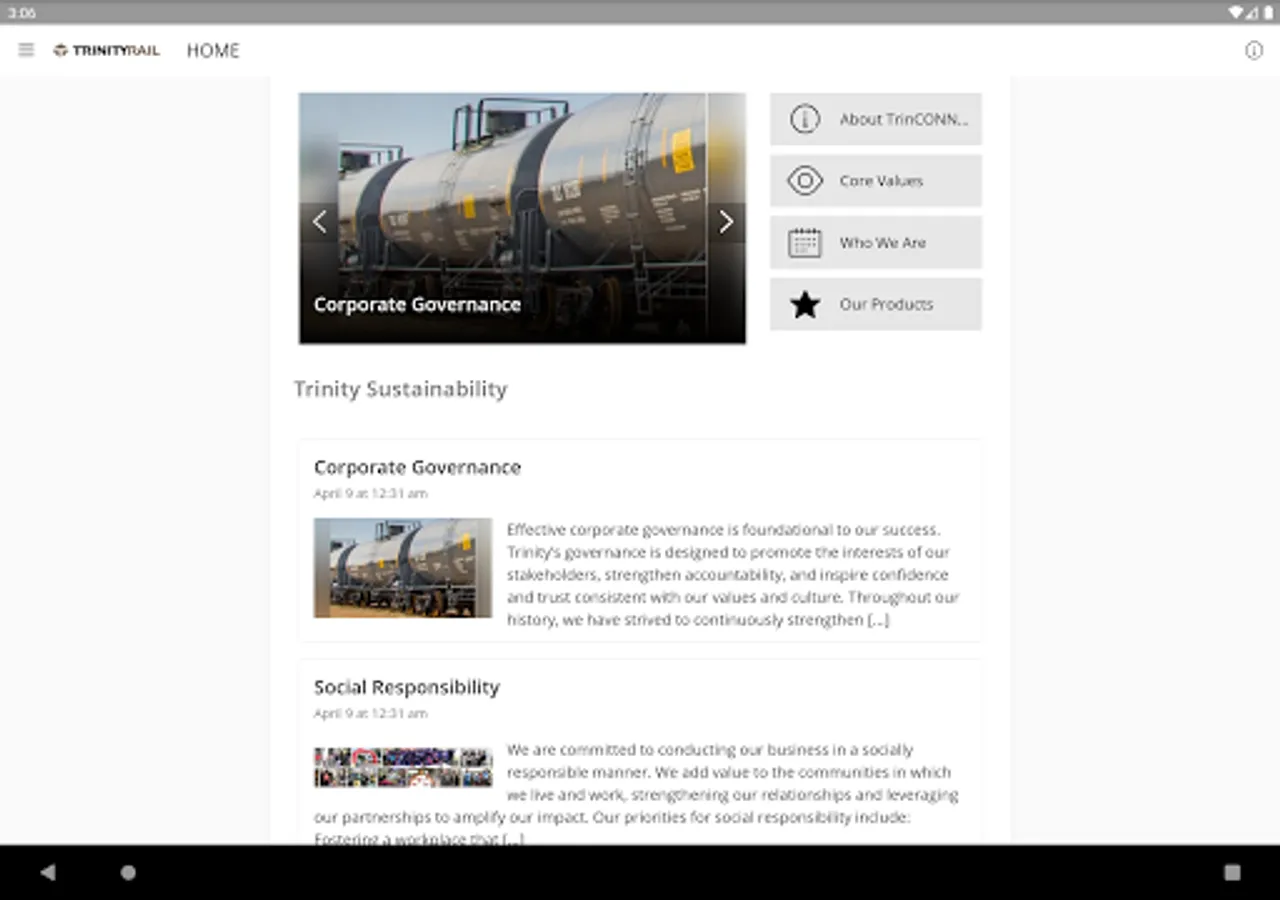Click the Trinity Sustainability heading

click(x=400, y=389)
